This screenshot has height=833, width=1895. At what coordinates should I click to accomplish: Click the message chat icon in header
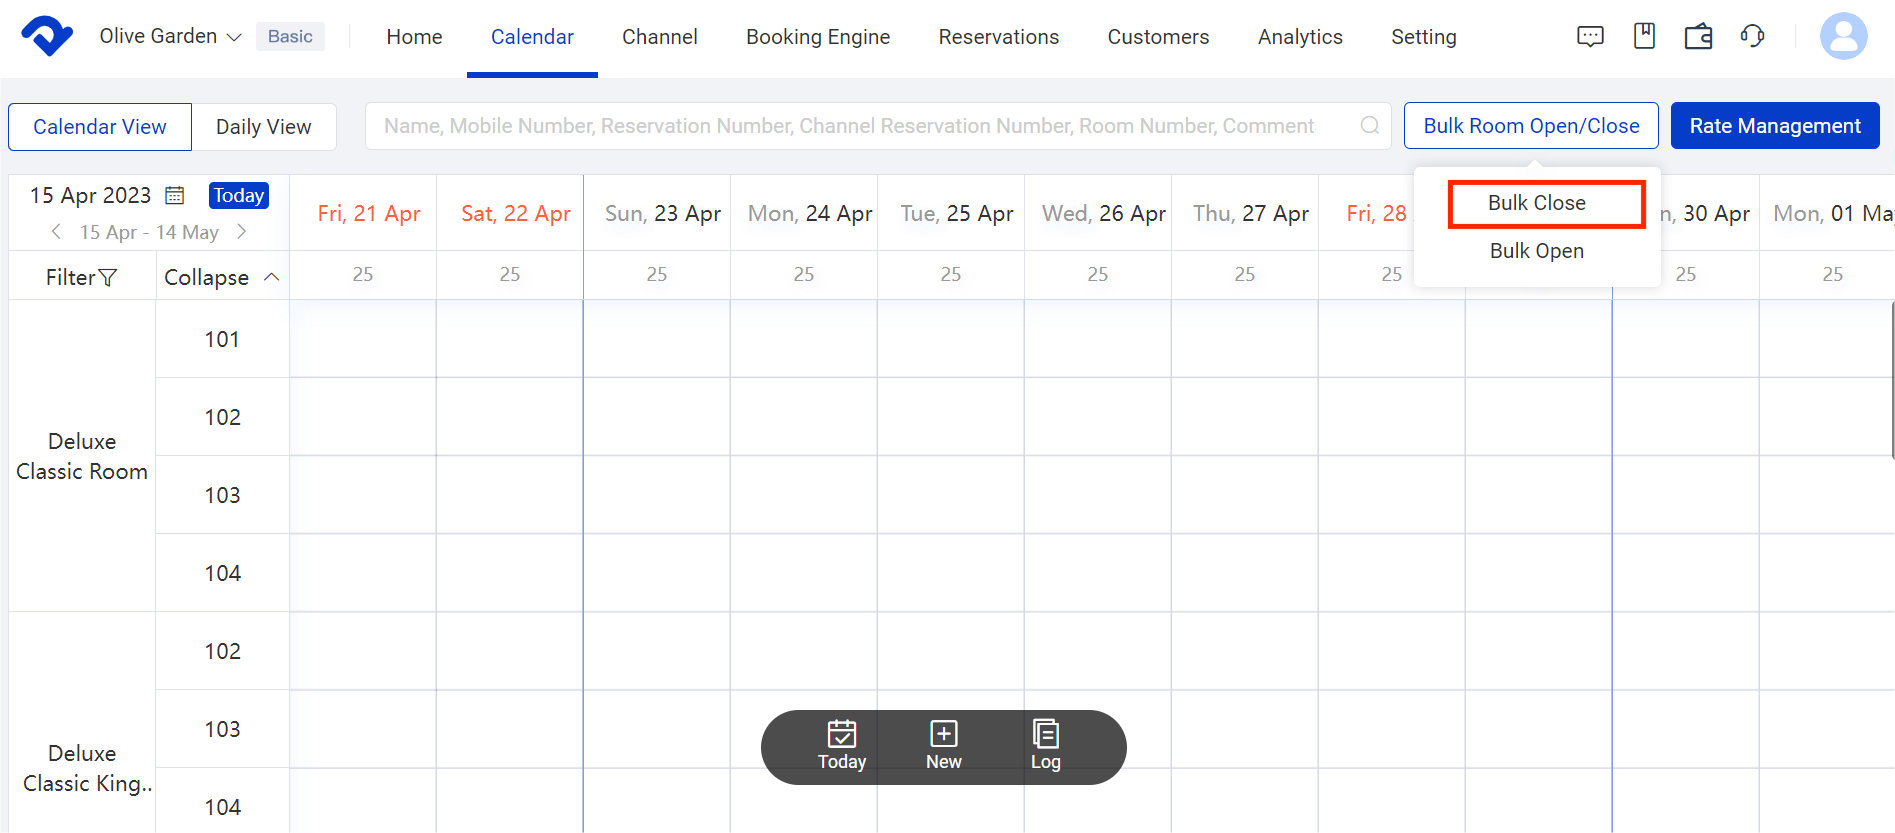click(1590, 37)
